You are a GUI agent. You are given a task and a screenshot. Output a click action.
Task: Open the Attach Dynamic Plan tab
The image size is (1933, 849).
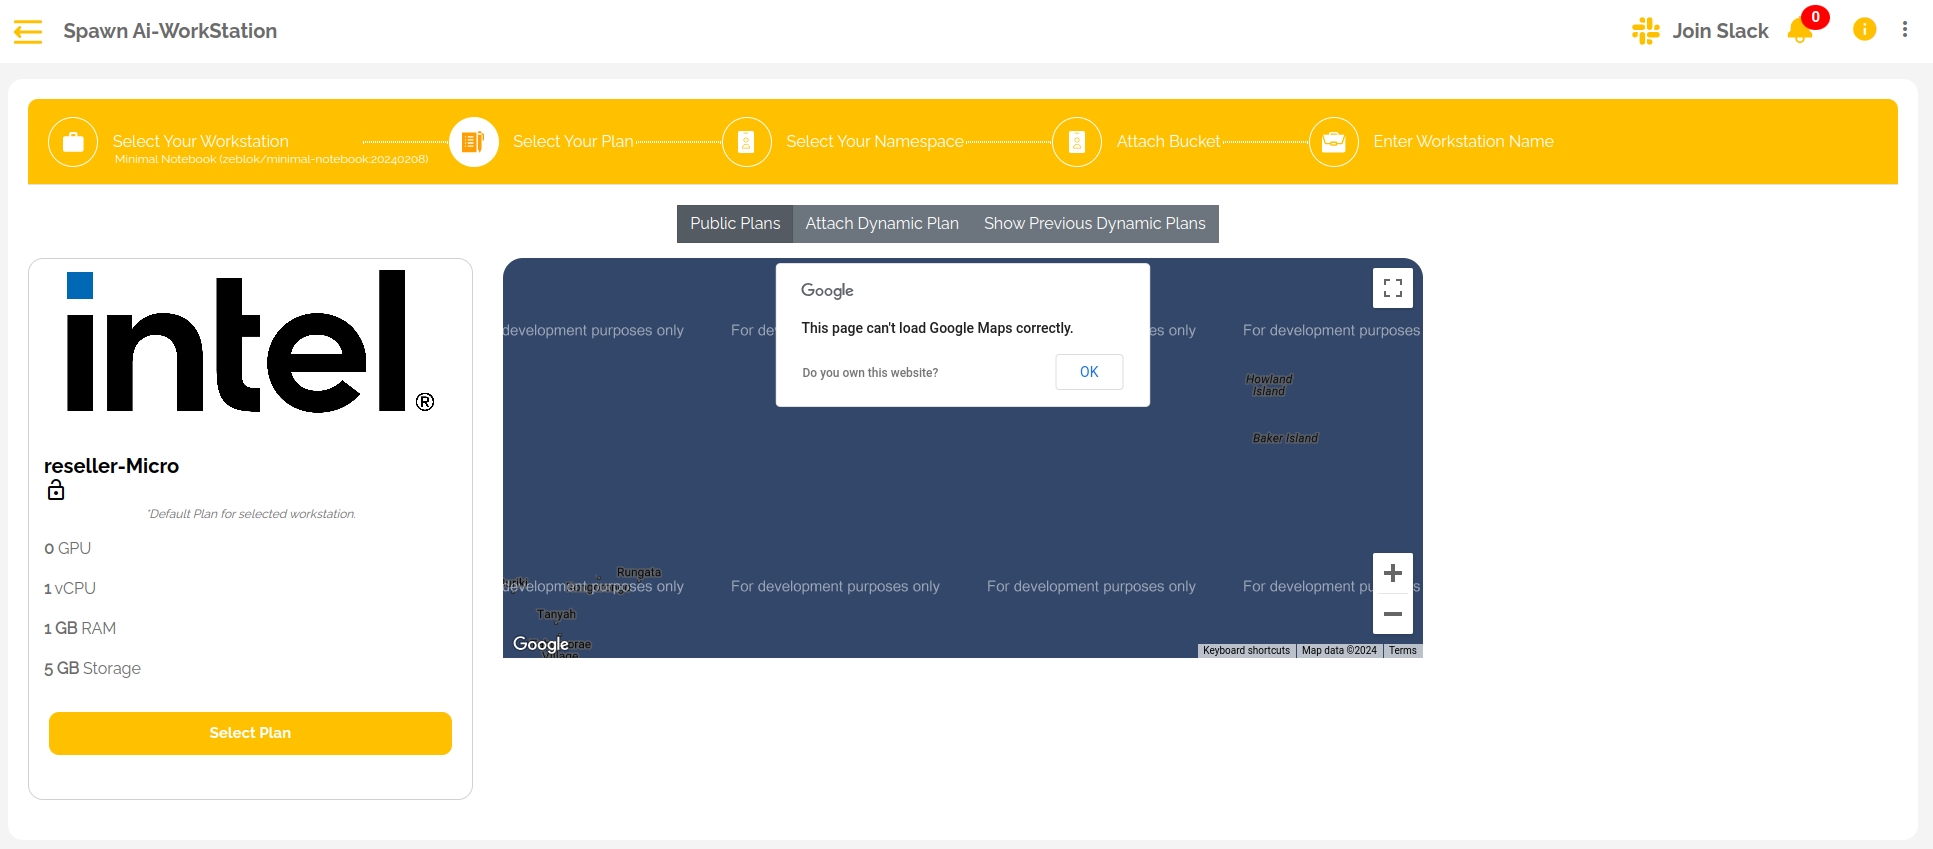[882, 224]
